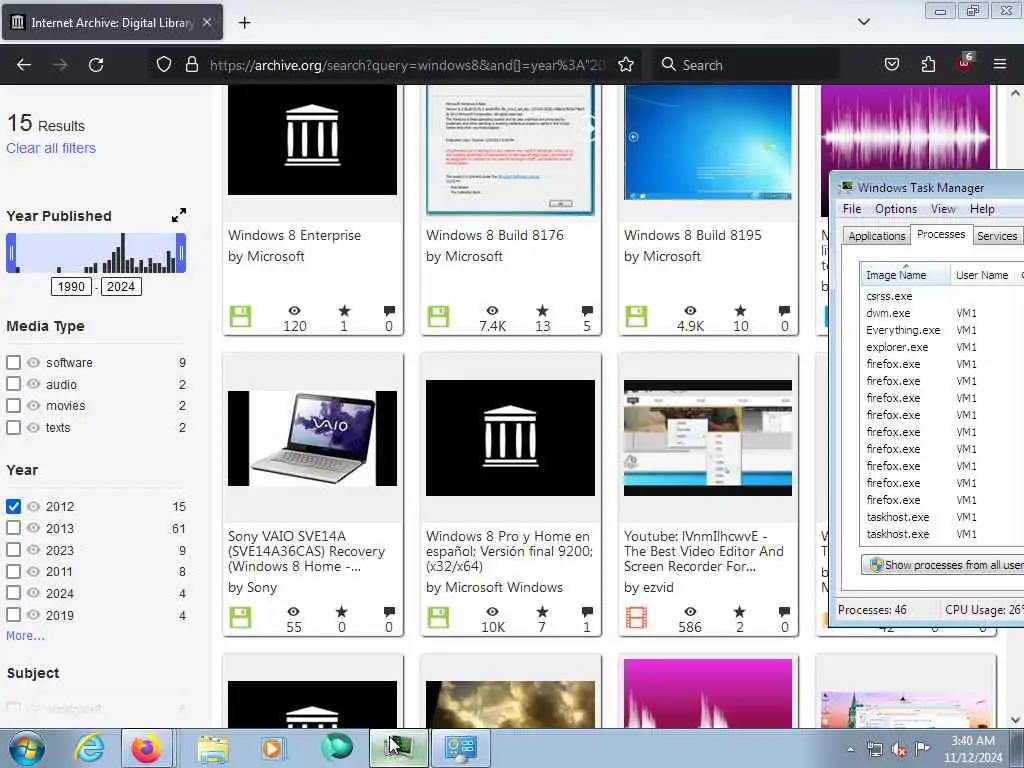
Task: Close the Internet Archive tab
Action: pos(206,22)
